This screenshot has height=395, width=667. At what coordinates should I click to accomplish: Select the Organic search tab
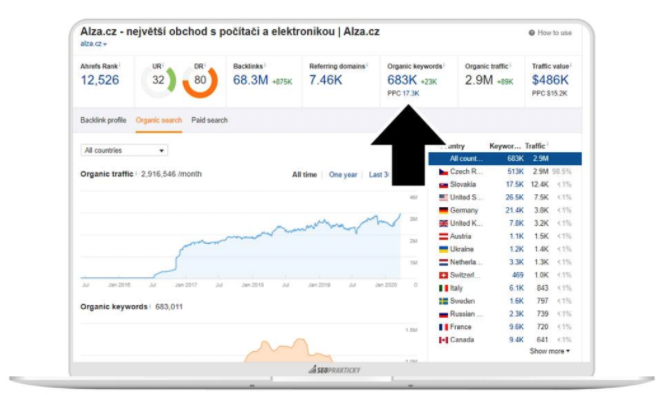159,120
